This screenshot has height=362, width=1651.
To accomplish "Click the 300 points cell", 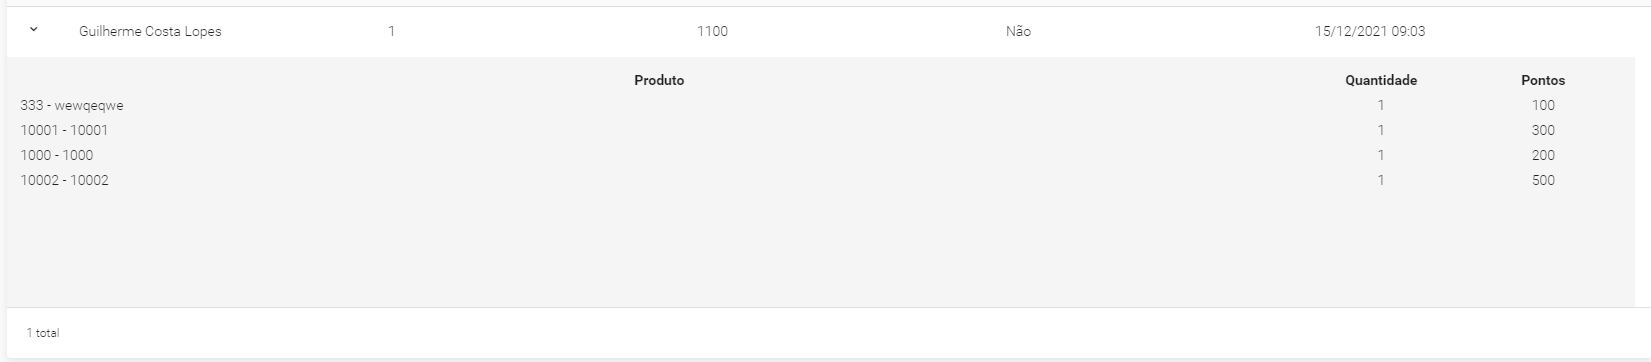I will 1543,130.
